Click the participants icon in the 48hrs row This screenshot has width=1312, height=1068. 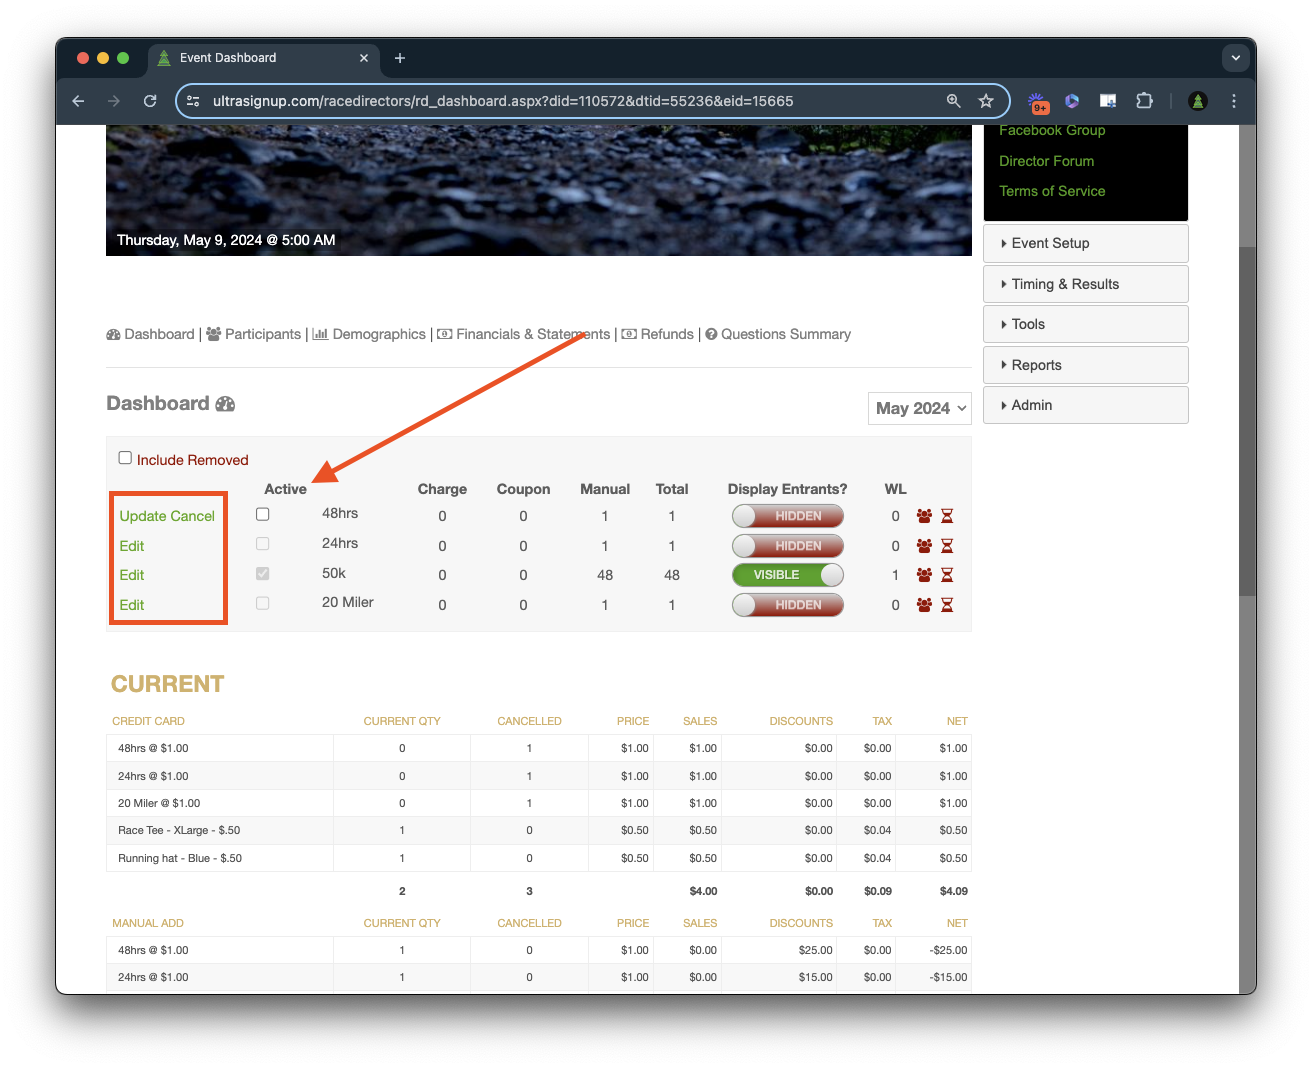coord(924,516)
